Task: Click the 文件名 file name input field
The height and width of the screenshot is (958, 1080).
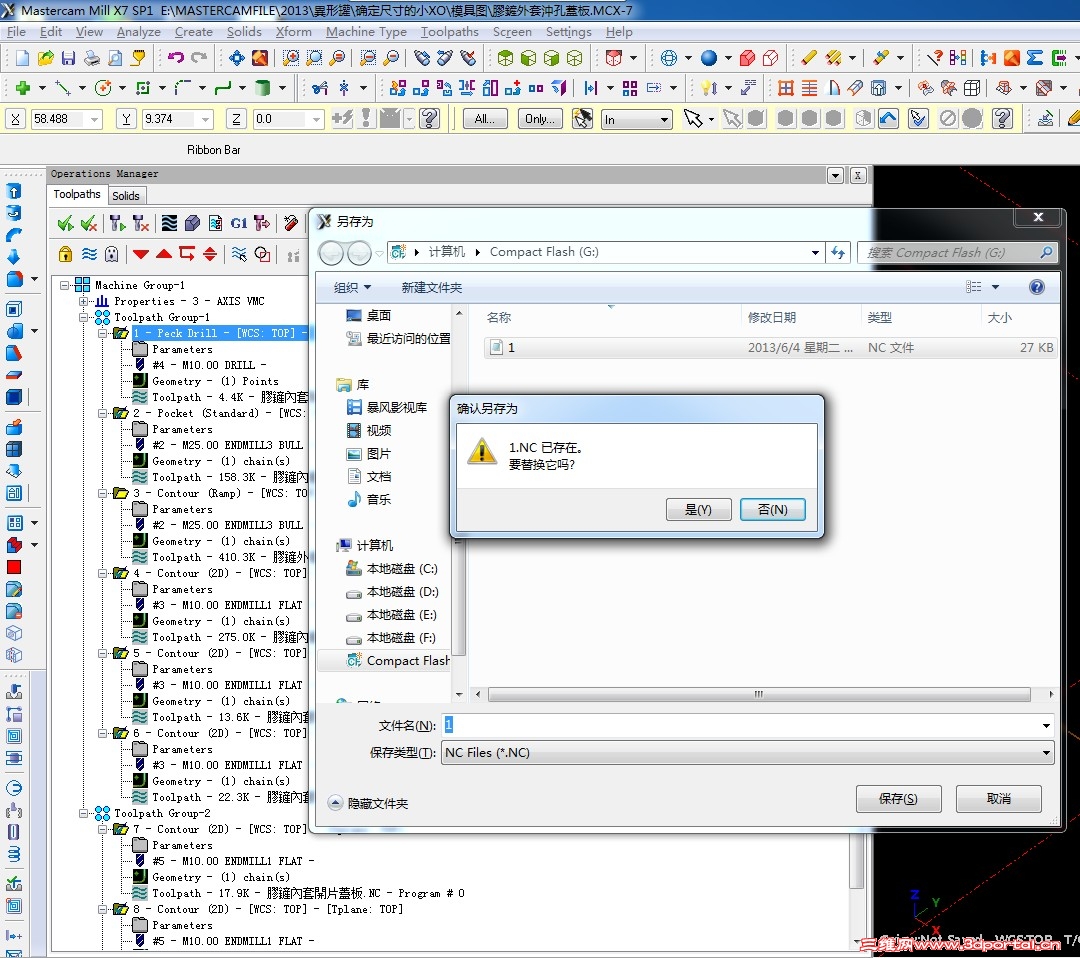Action: tap(741, 725)
